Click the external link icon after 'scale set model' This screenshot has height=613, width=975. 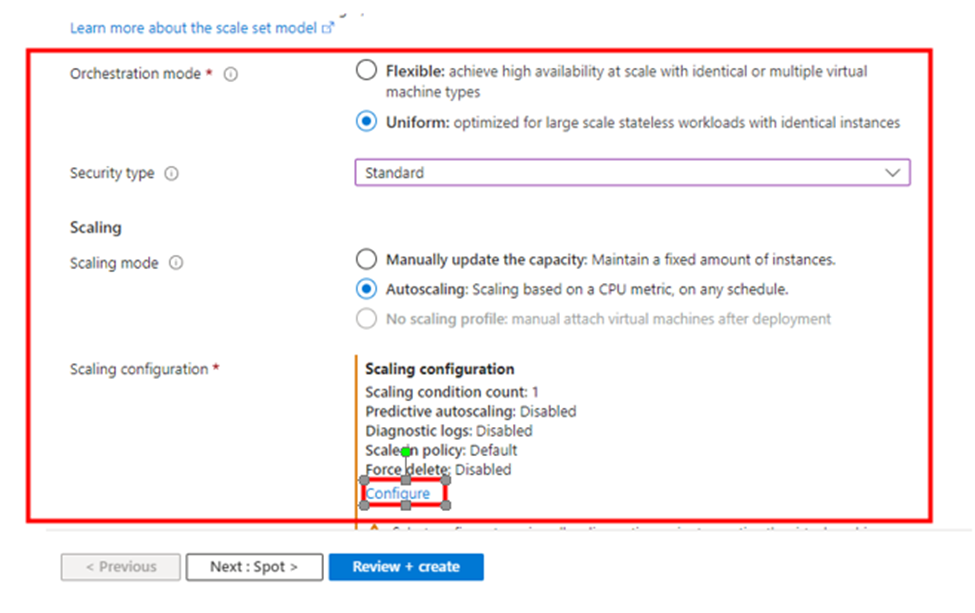(327, 29)
